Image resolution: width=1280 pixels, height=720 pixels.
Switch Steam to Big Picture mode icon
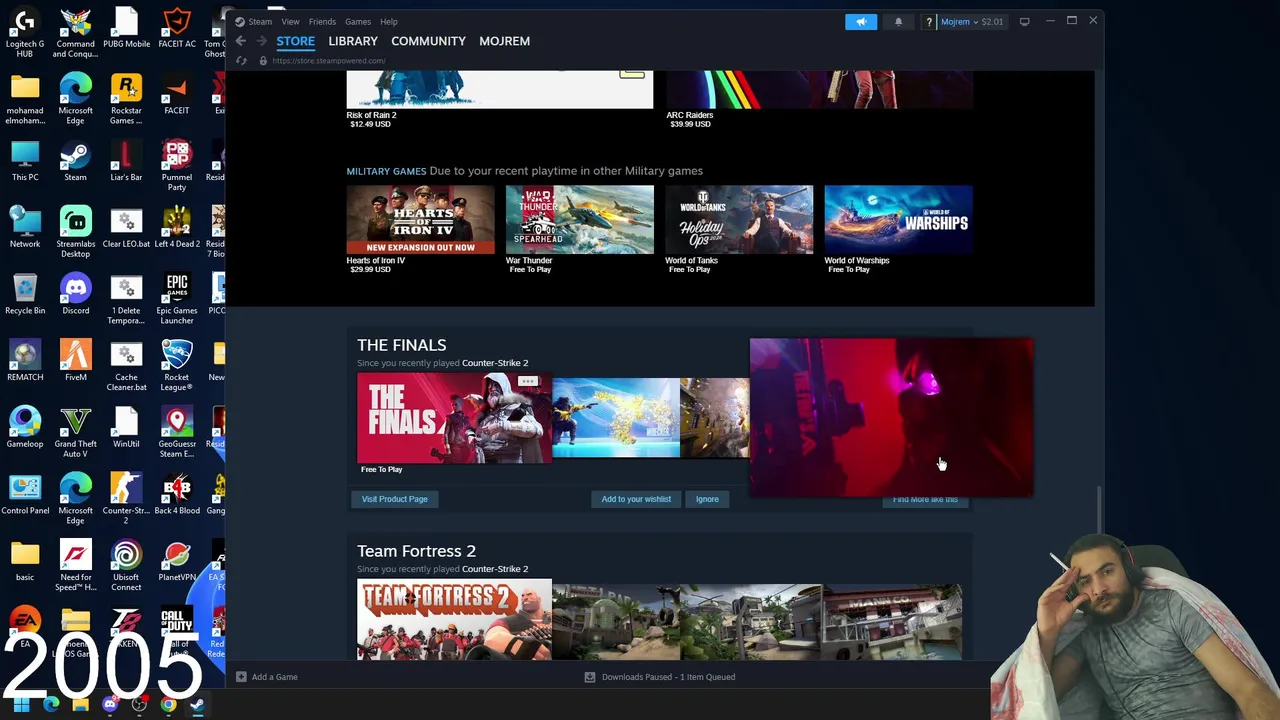tap(1024, 21)
